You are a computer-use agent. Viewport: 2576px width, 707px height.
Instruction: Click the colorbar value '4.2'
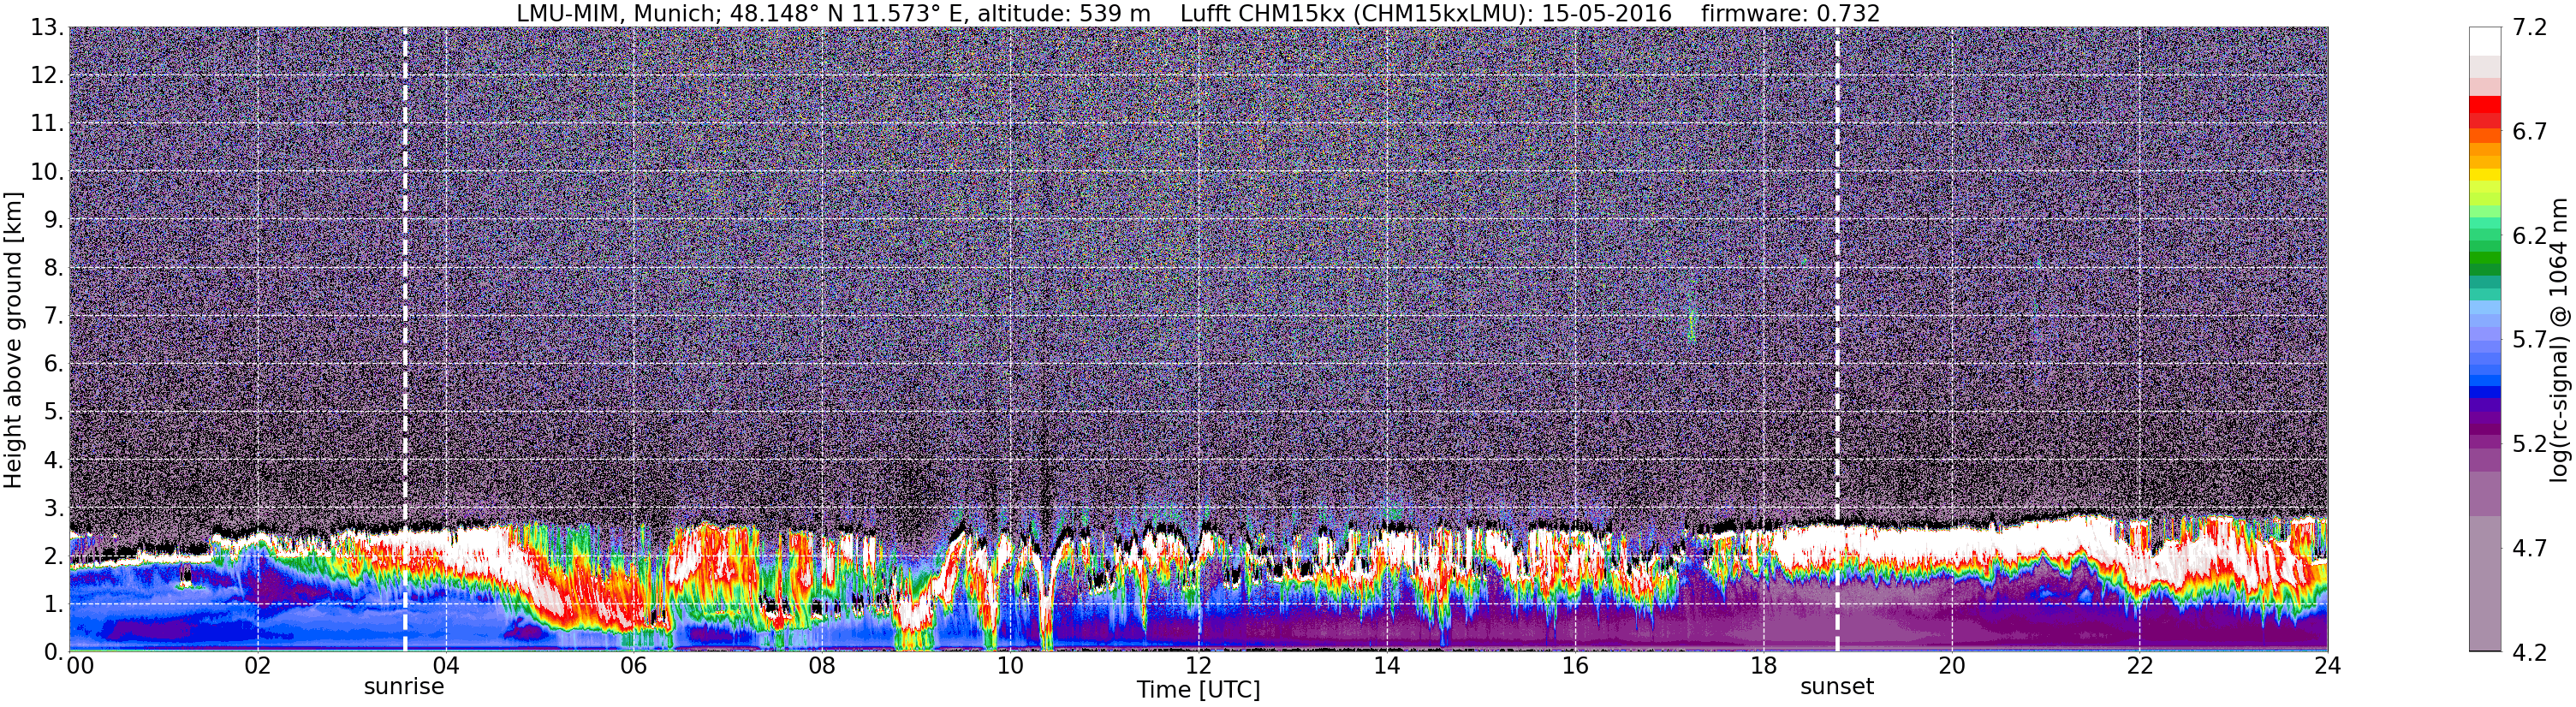click(x=2530, y=652)
